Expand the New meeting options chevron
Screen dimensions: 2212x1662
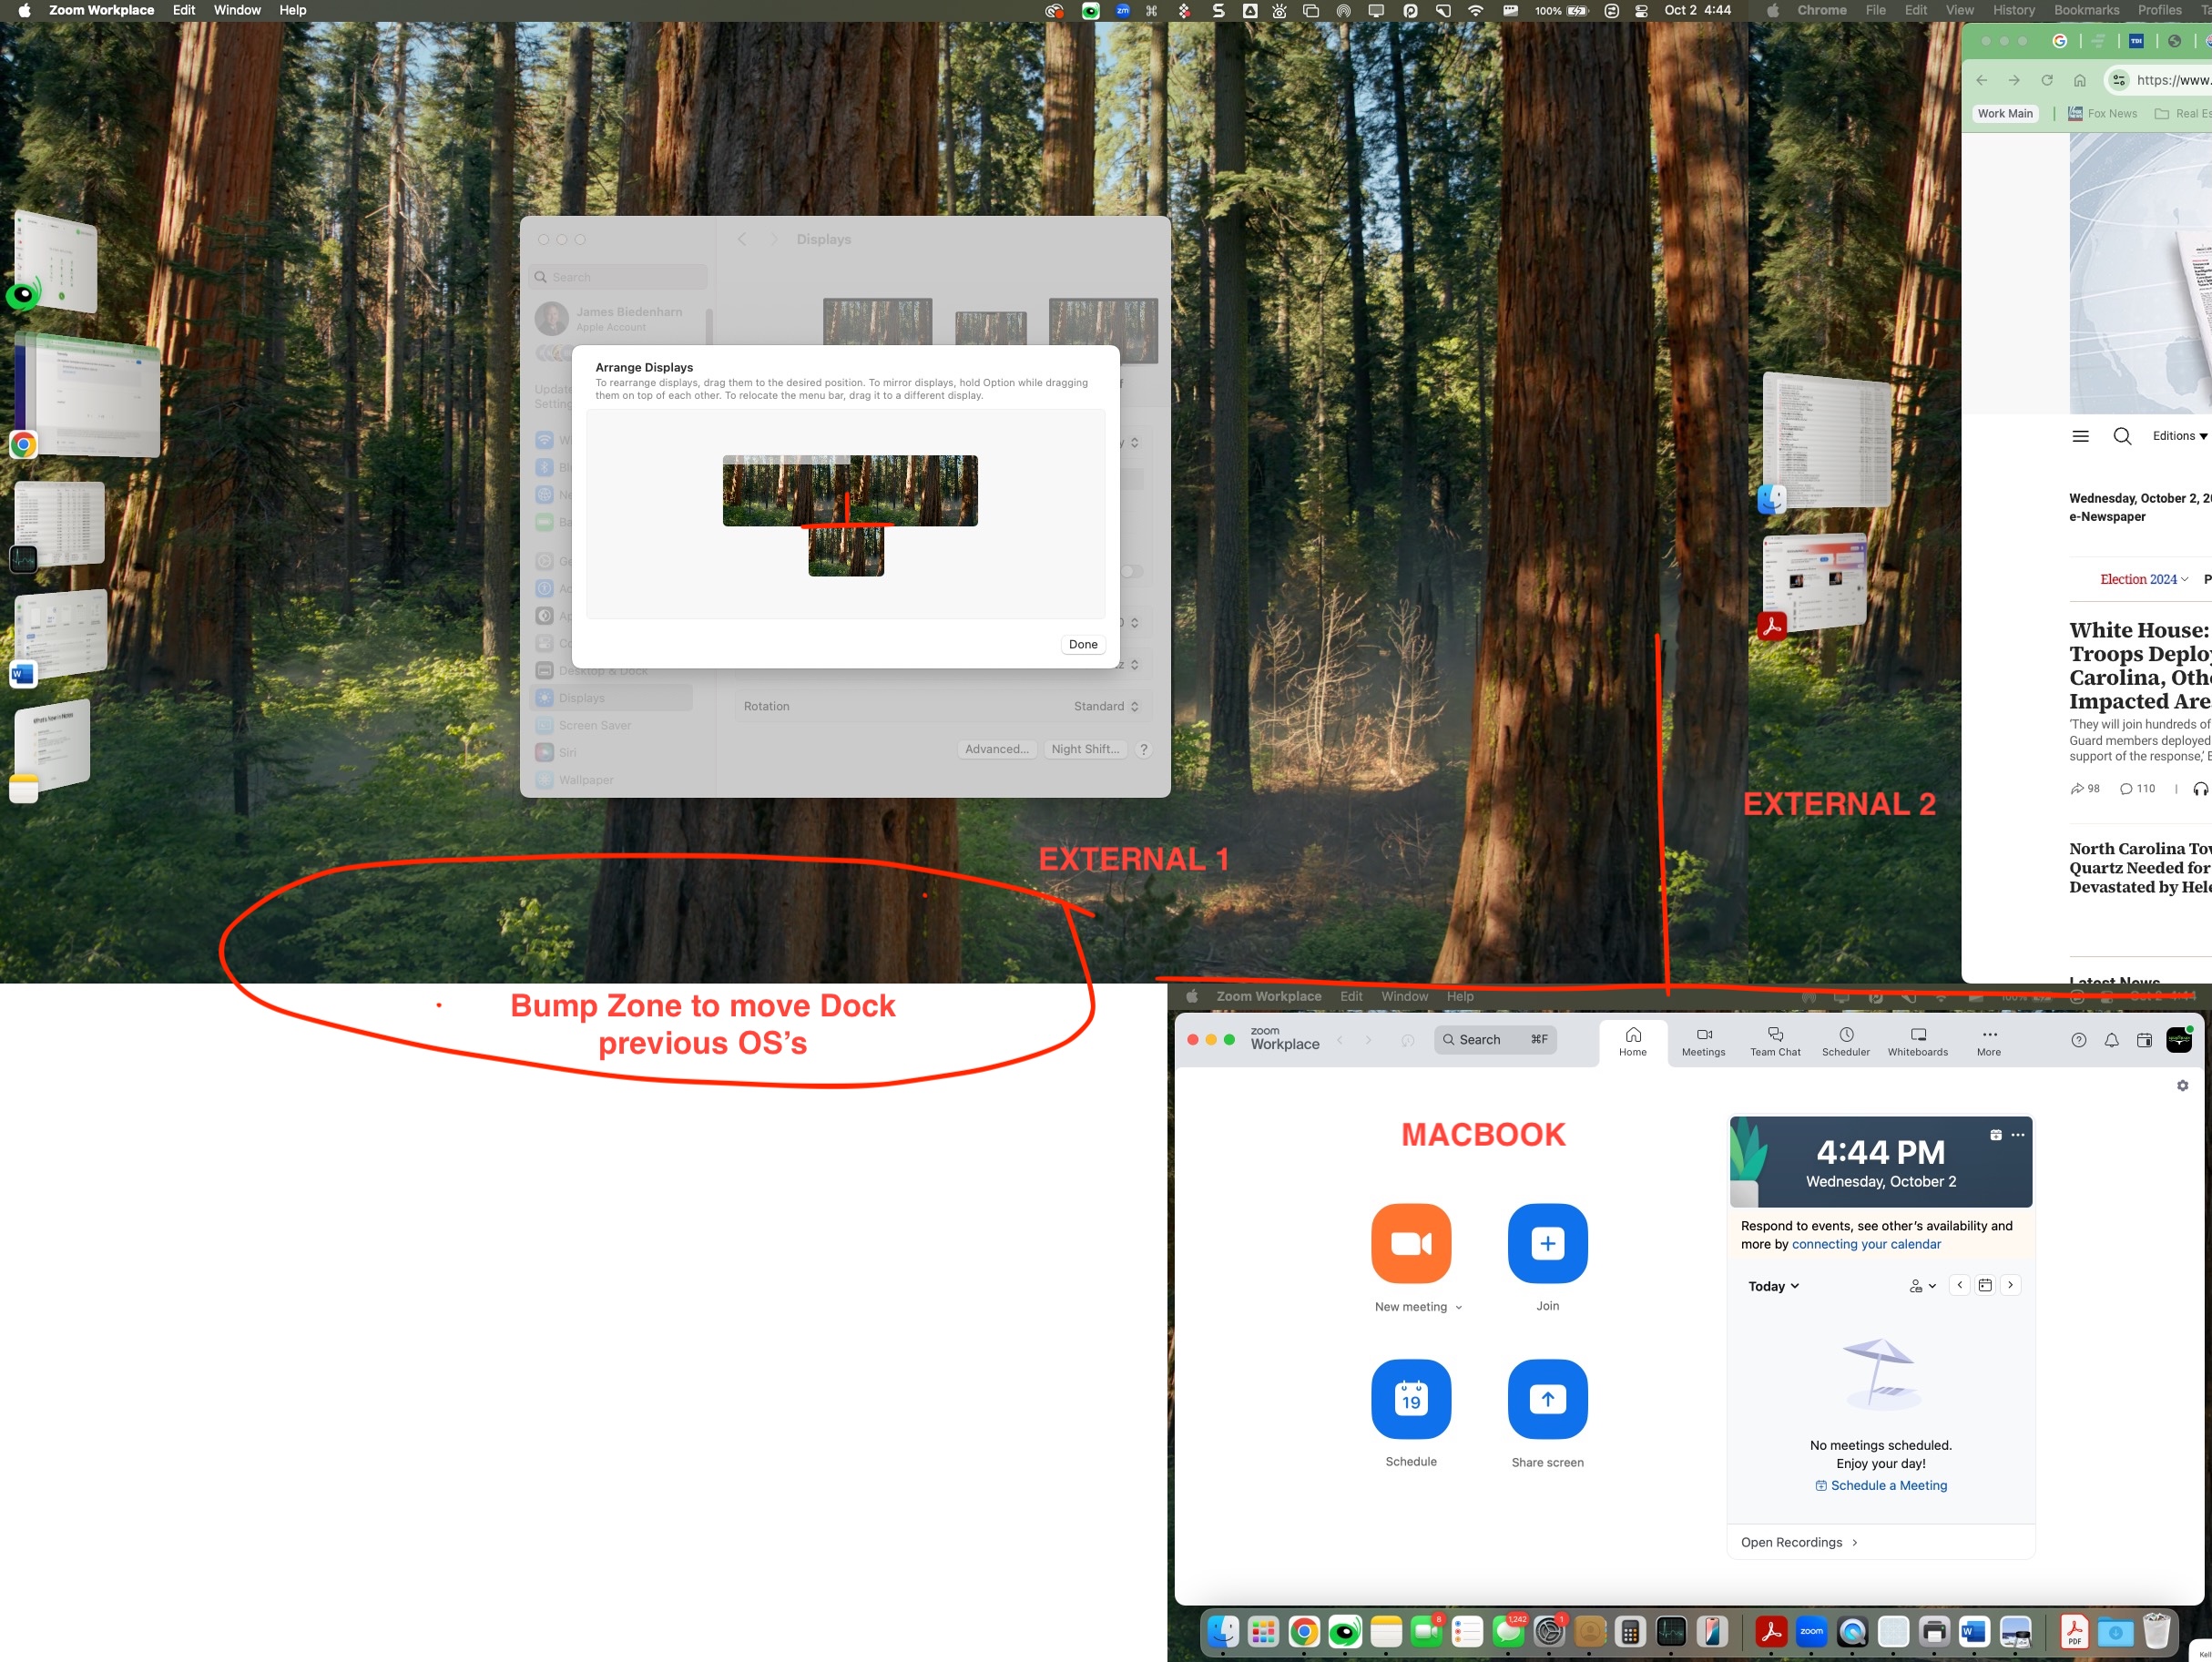1458,1308
